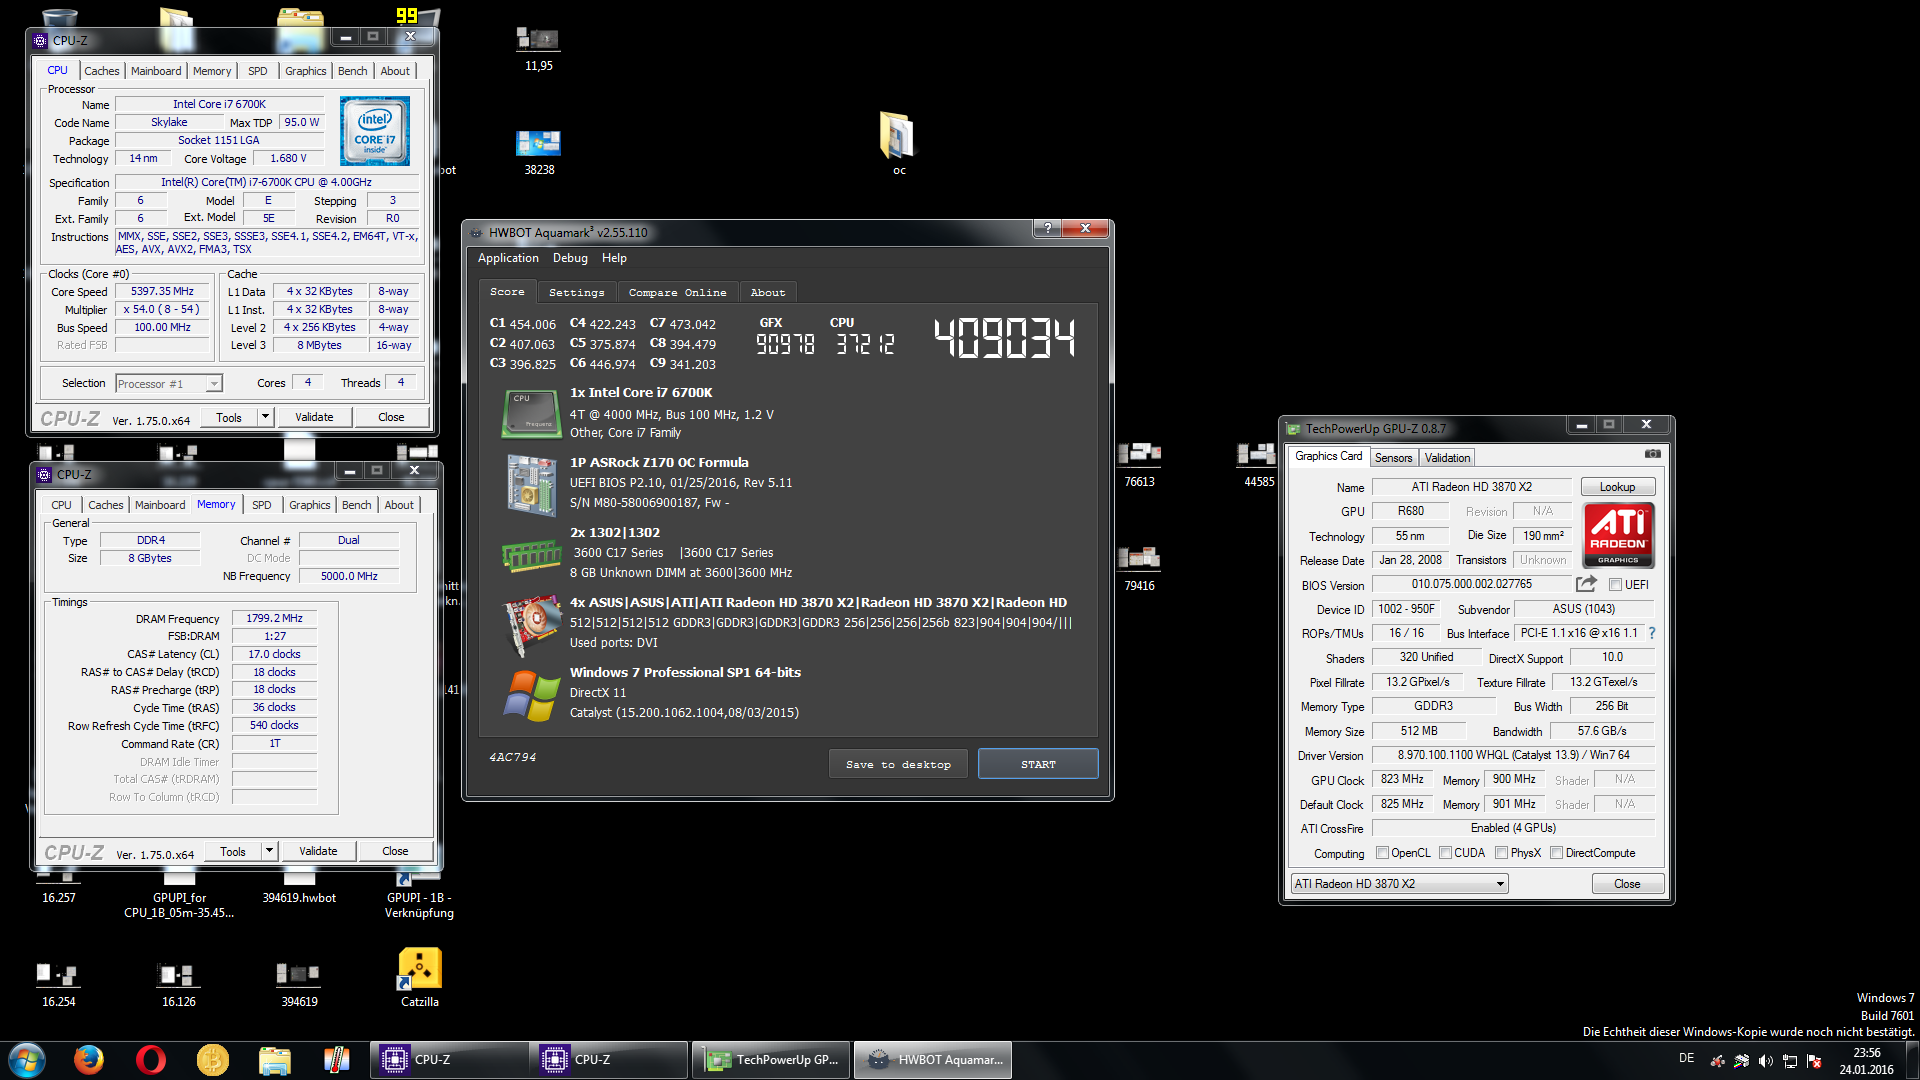
Task: Open the Help menu in Aquamark
Action: (x=614, y=258)
